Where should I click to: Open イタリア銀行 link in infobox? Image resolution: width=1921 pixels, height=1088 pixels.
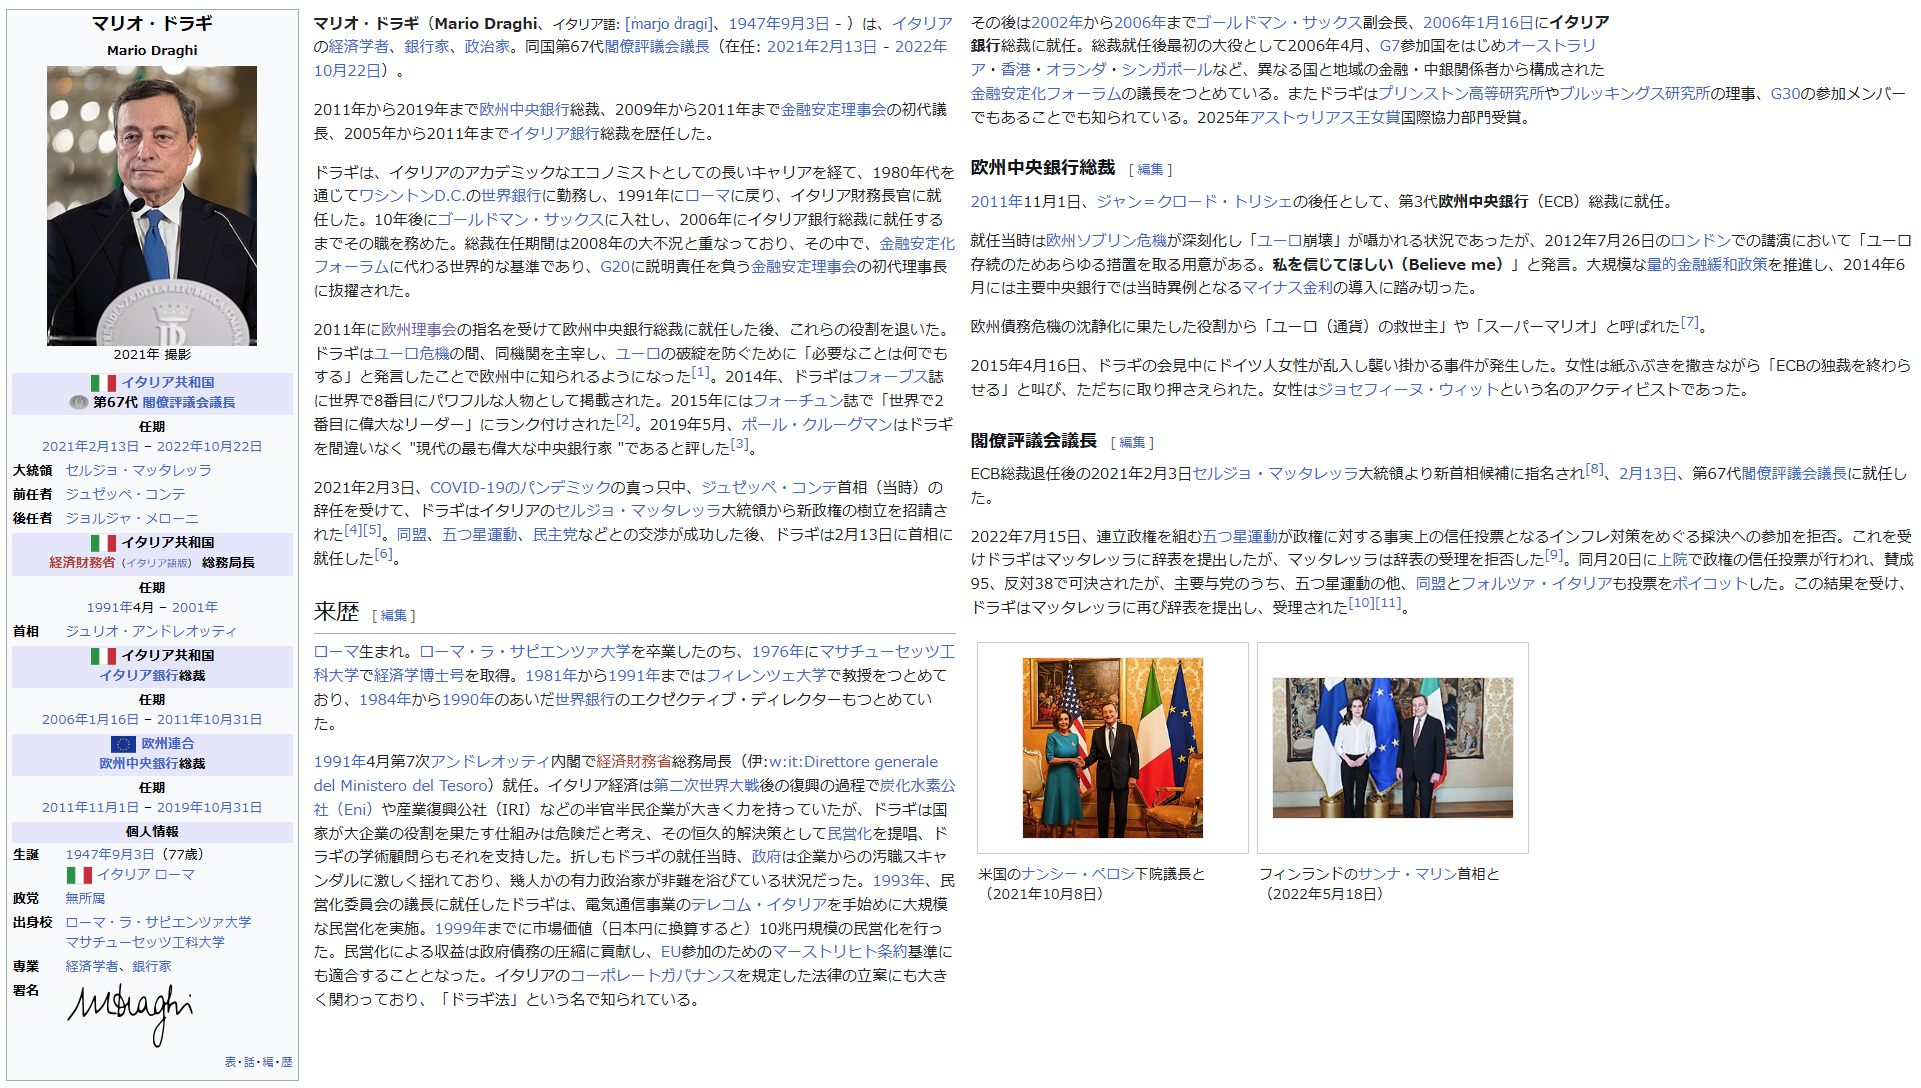click(139, 676)
